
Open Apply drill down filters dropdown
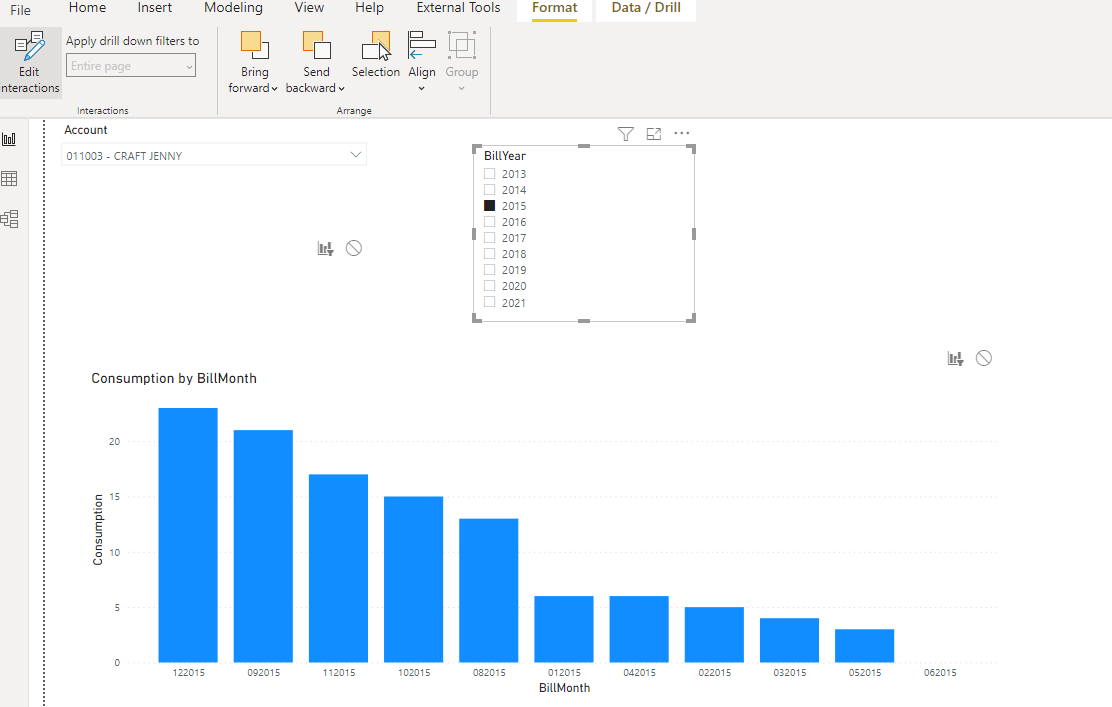tap(131, 66)
